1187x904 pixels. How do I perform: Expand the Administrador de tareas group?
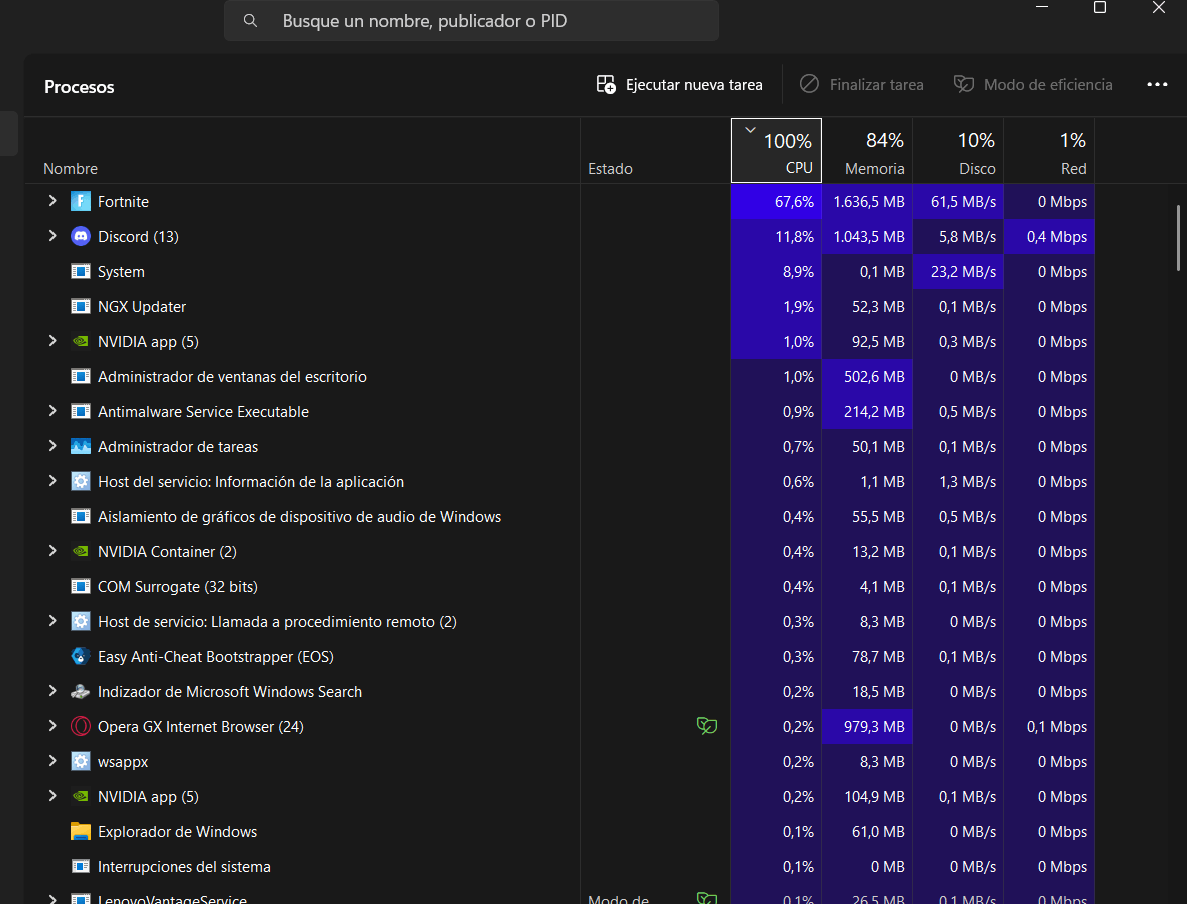point(52,445)
